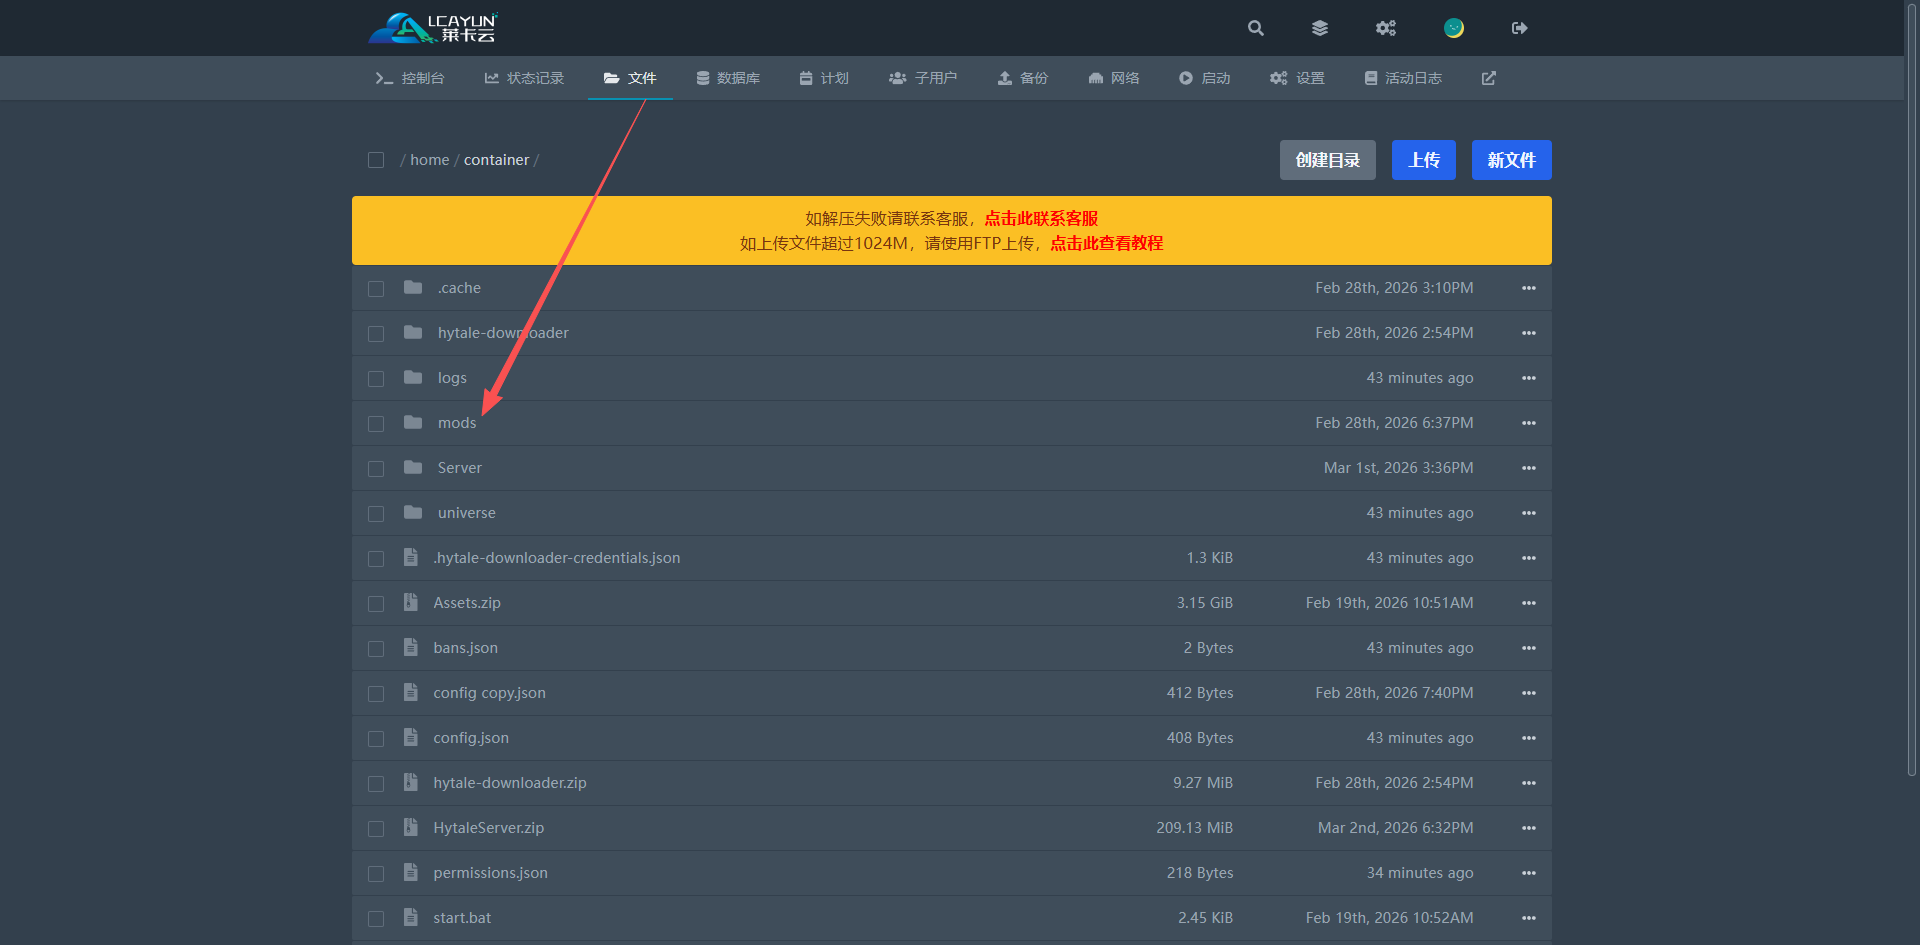Image resolution: width=1920 pixels, height=945 pixels.
Task: Click the Assets.zip archive file icon
Action: 411,603
